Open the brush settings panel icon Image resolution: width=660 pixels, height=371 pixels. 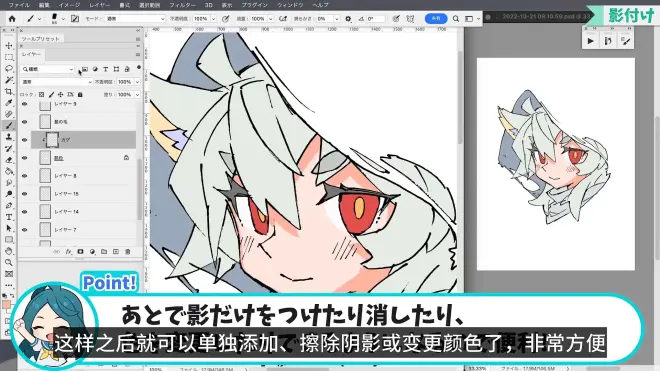[x=75, y=19]
